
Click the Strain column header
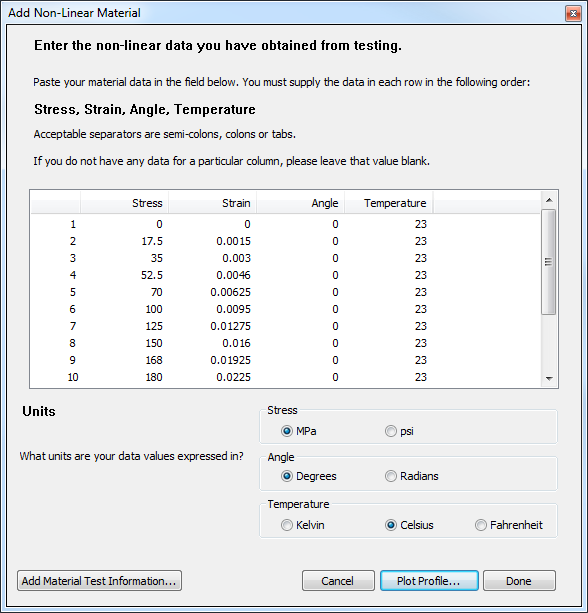212,203
